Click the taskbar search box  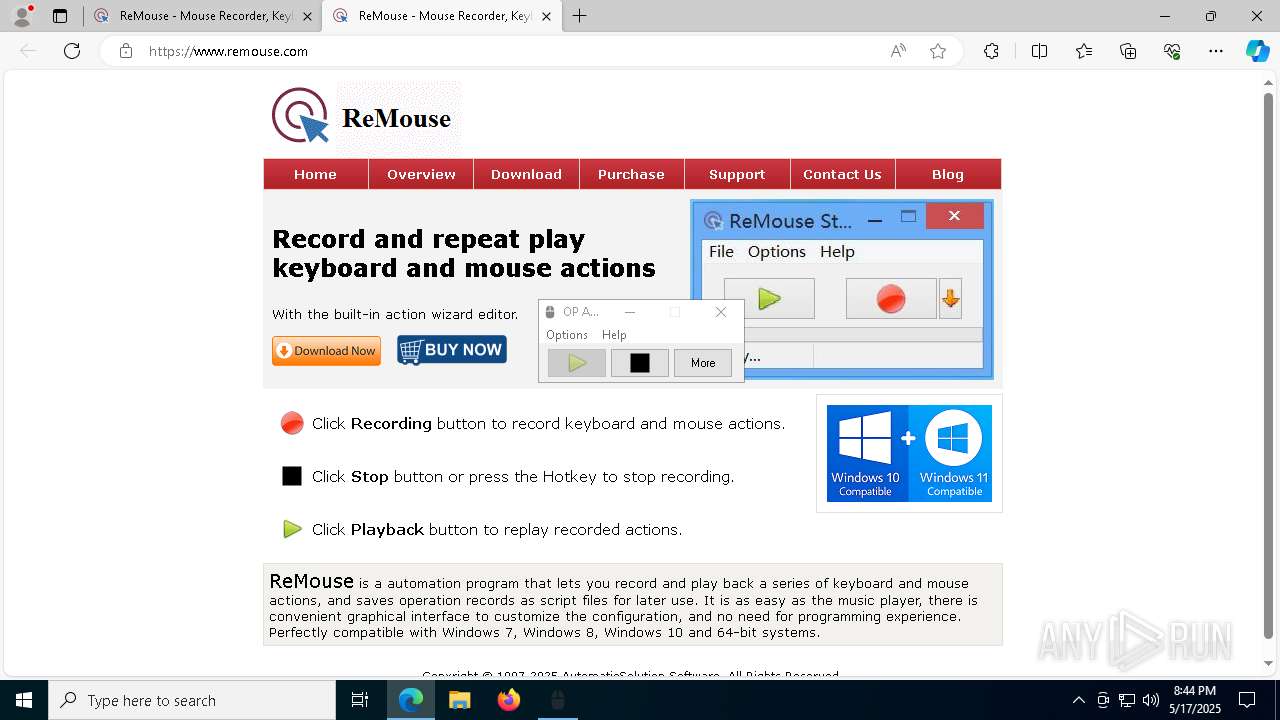coord(192,700)
